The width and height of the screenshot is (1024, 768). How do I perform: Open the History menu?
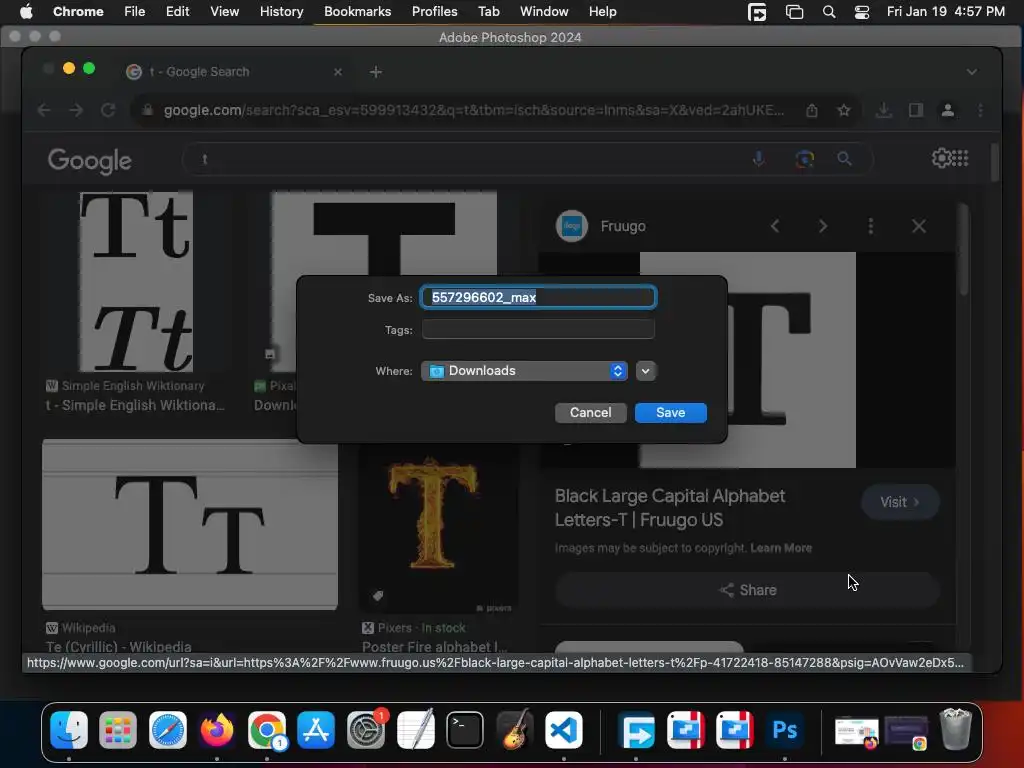281,12
